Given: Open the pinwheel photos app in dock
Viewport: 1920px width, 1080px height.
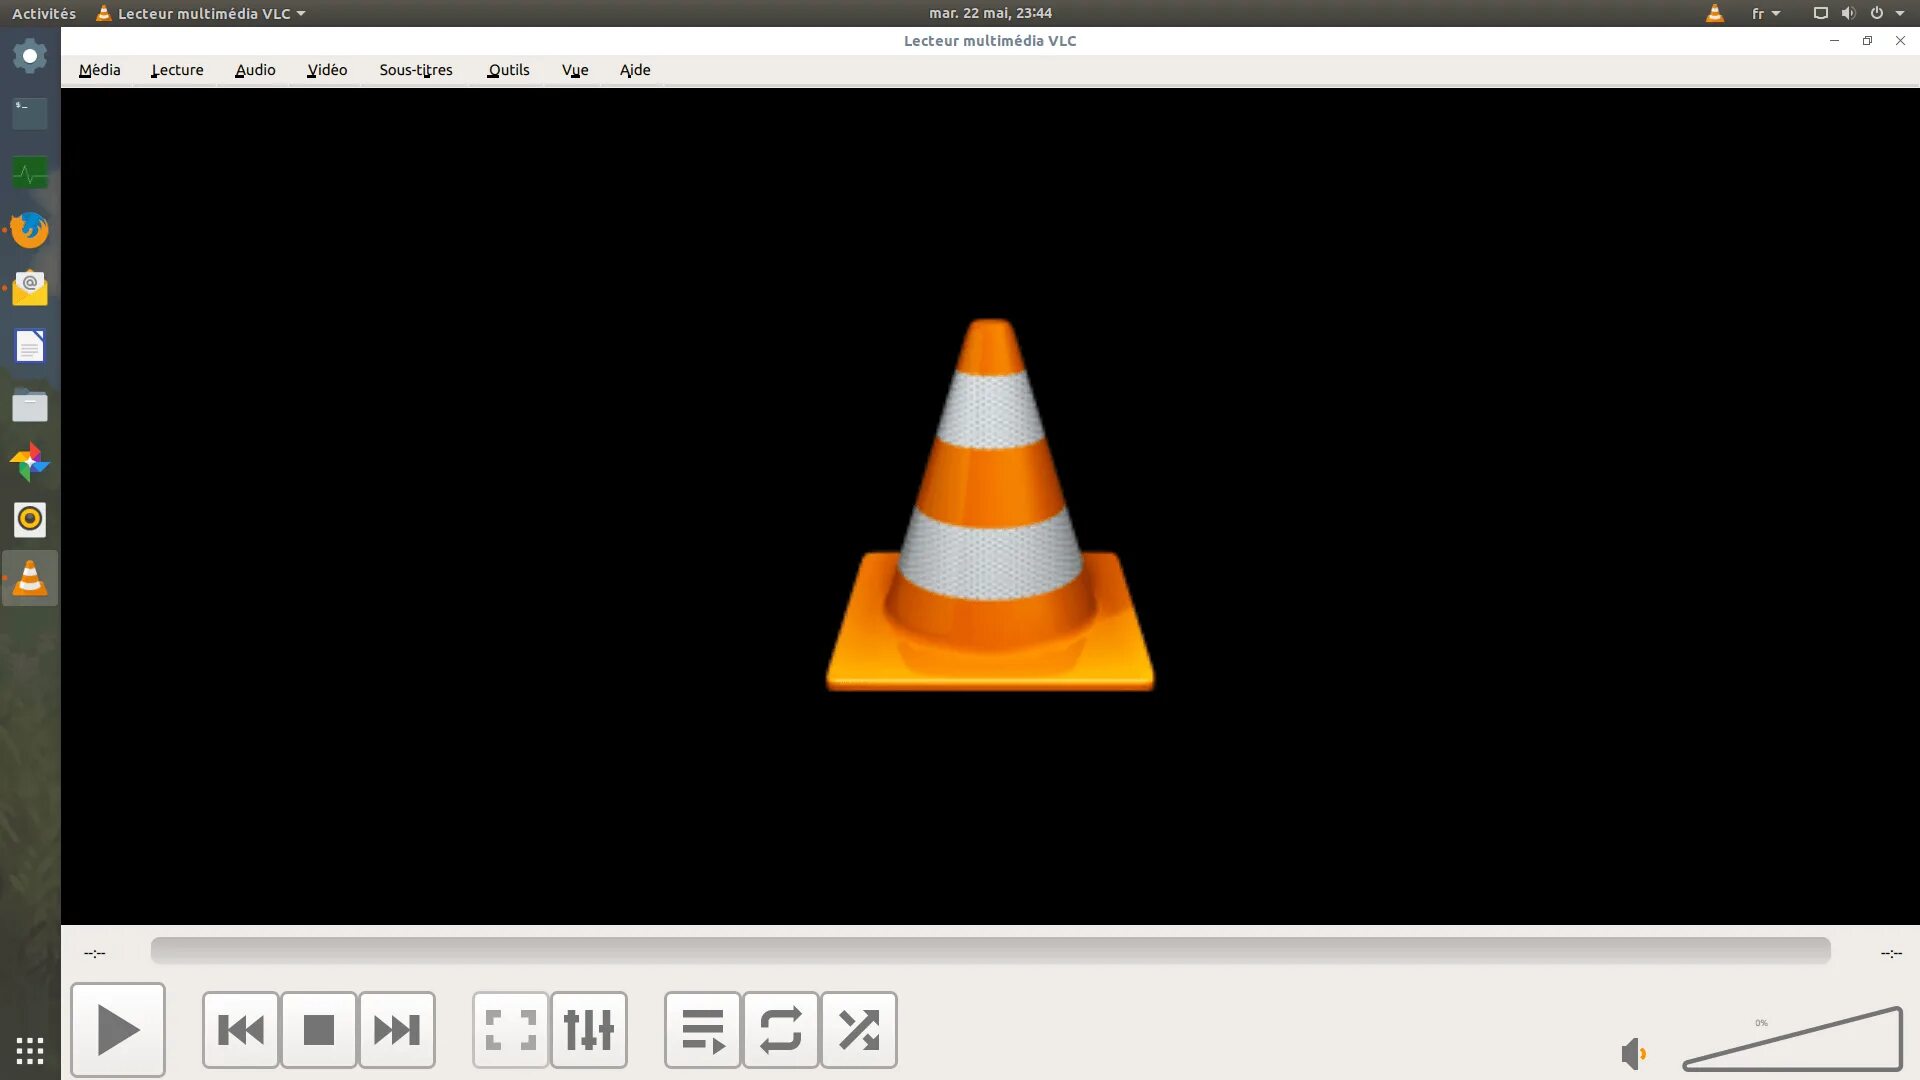Looking at the screenshot, I should pos(30,462).
